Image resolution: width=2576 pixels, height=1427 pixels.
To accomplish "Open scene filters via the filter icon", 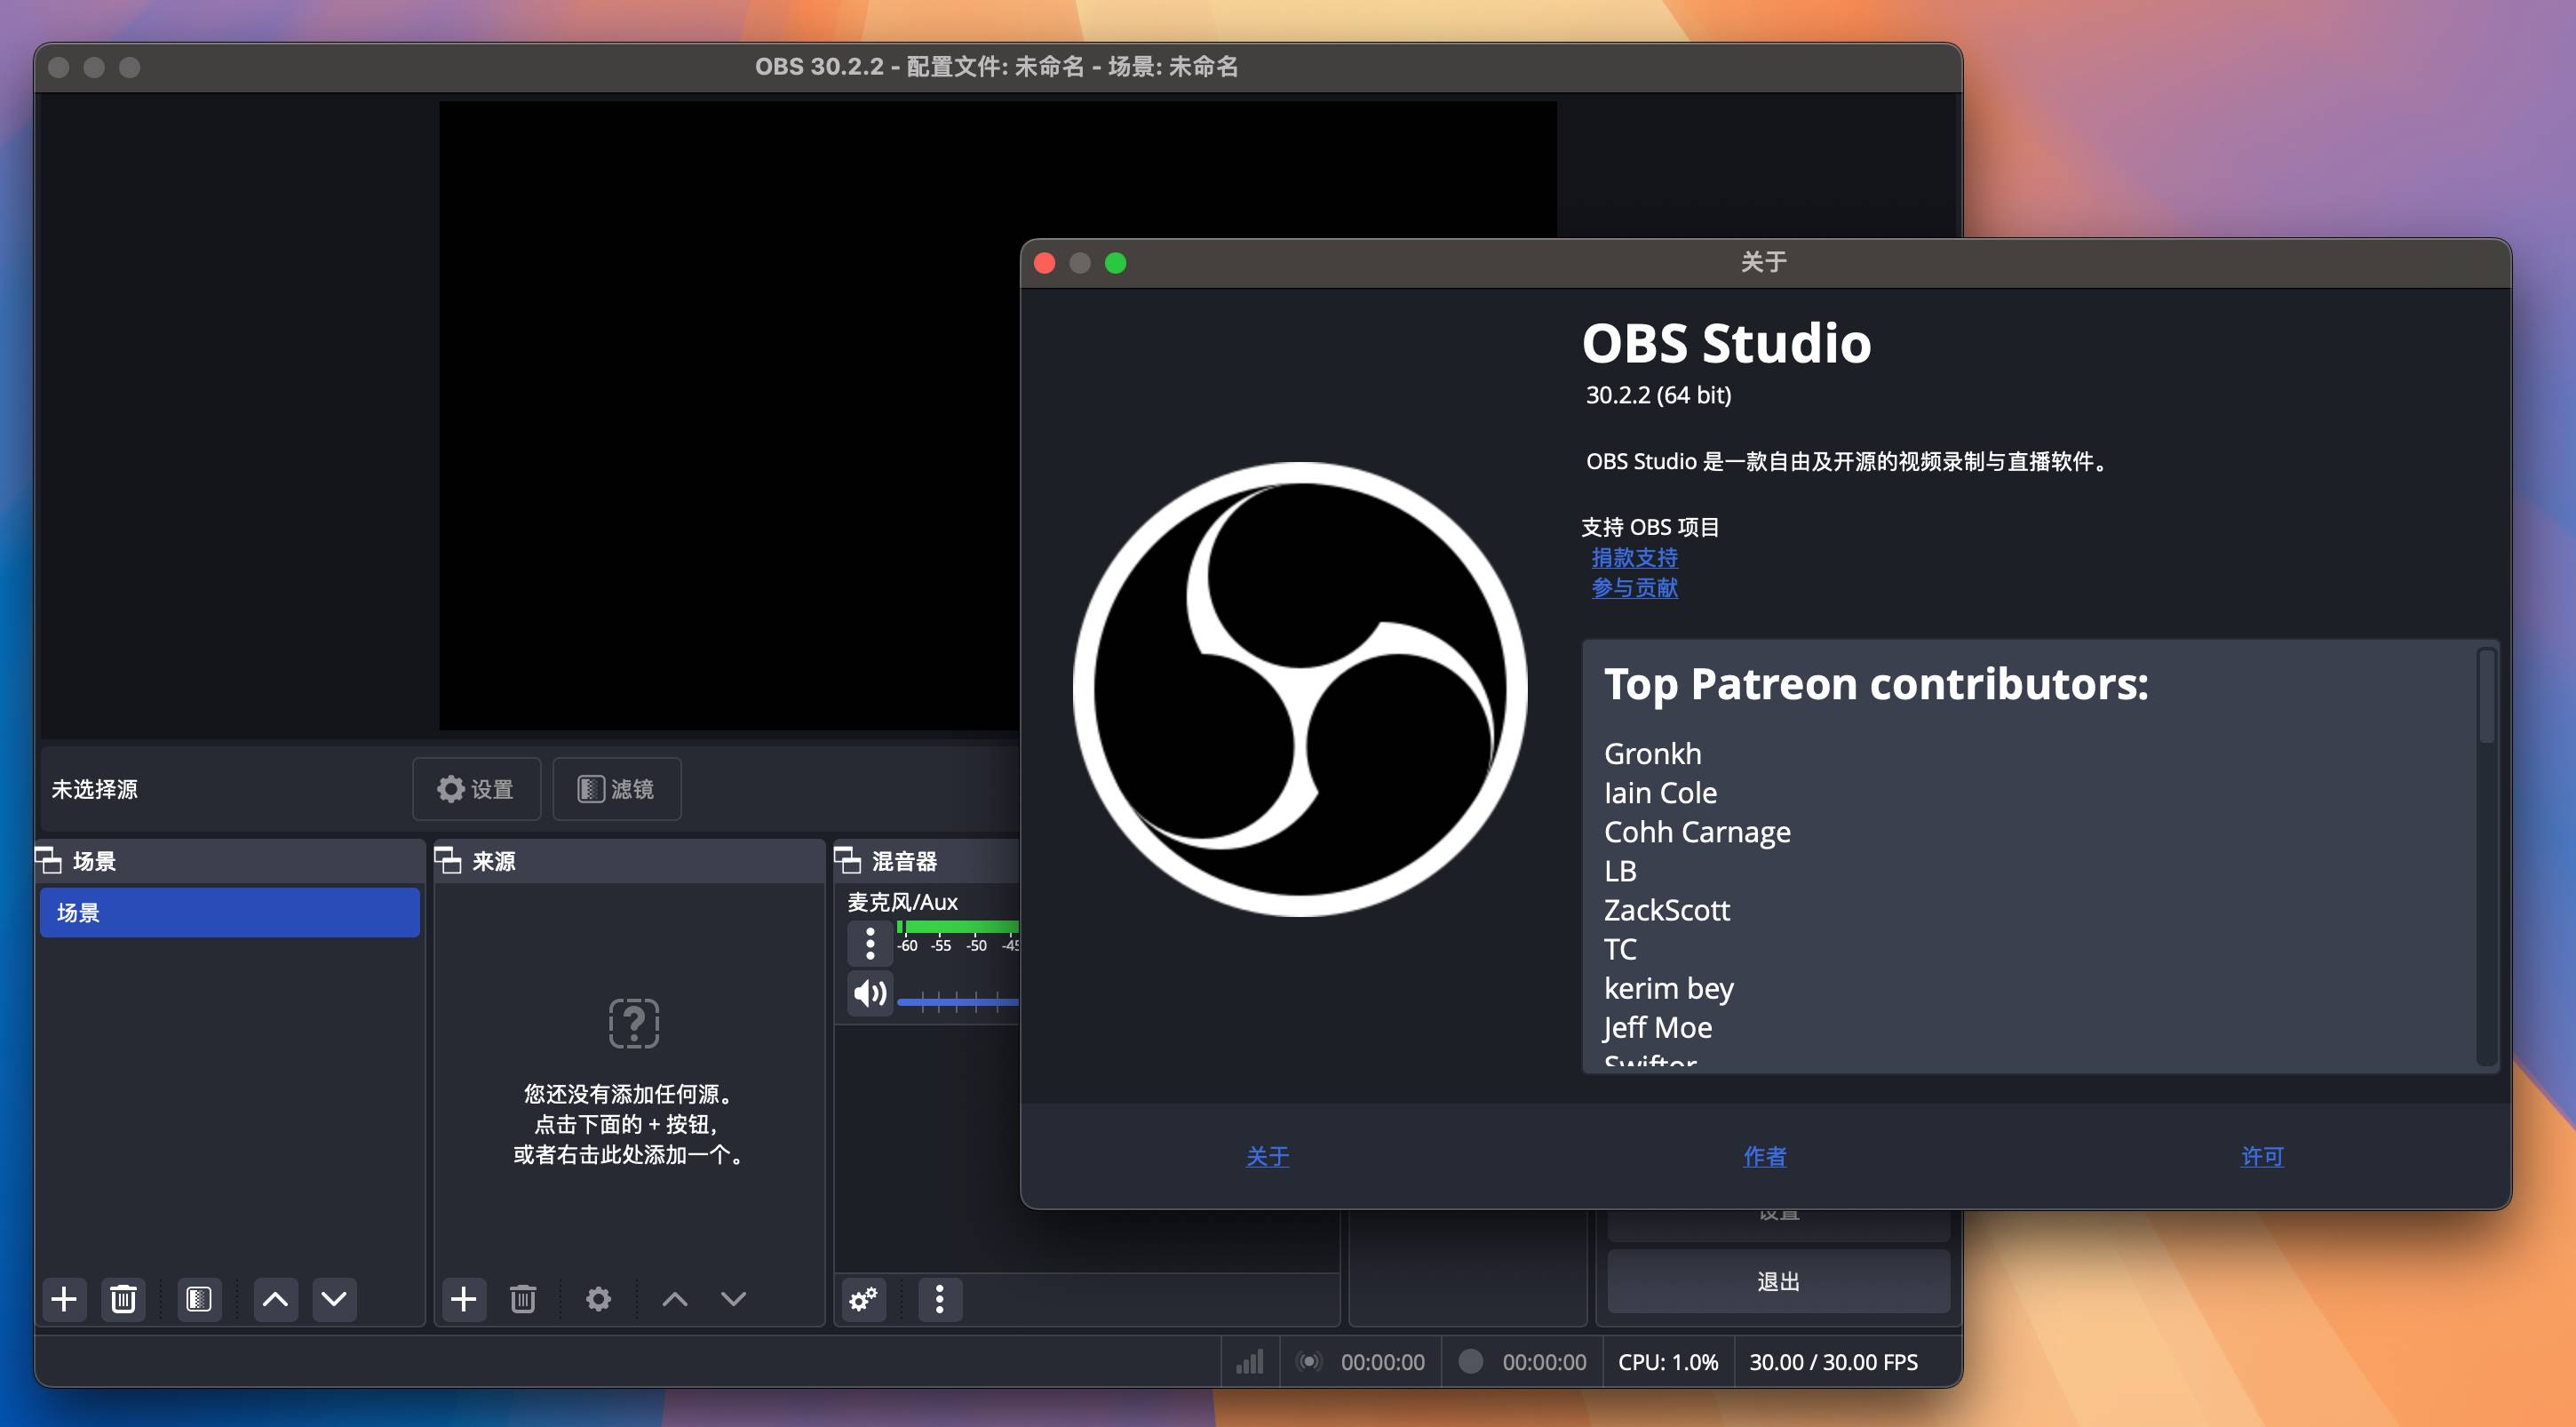I will [x=198, y=1299].
